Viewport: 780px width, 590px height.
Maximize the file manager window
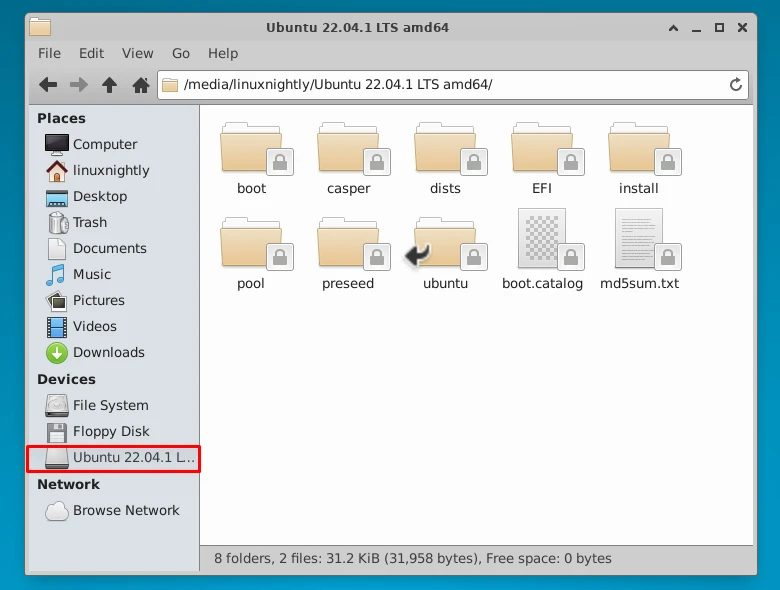click(719, 28)
